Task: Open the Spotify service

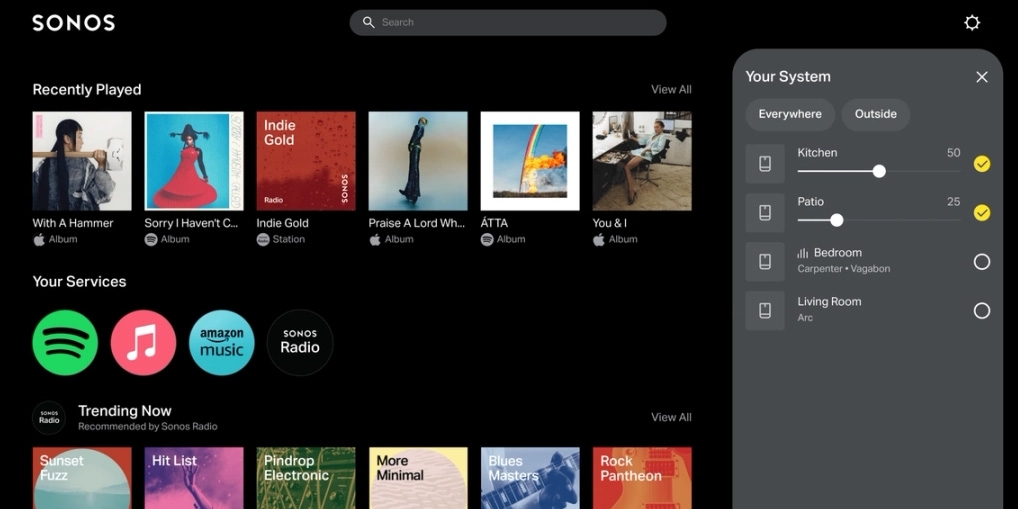Action: [x=65, y=343]
